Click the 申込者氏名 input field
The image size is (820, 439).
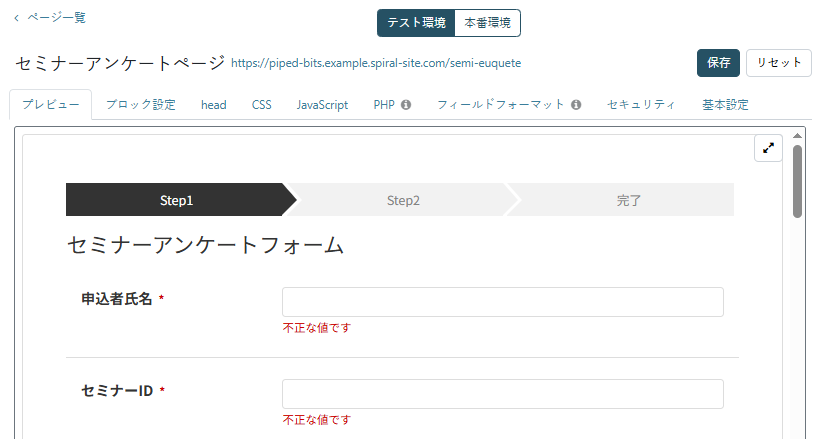point(503,302)
